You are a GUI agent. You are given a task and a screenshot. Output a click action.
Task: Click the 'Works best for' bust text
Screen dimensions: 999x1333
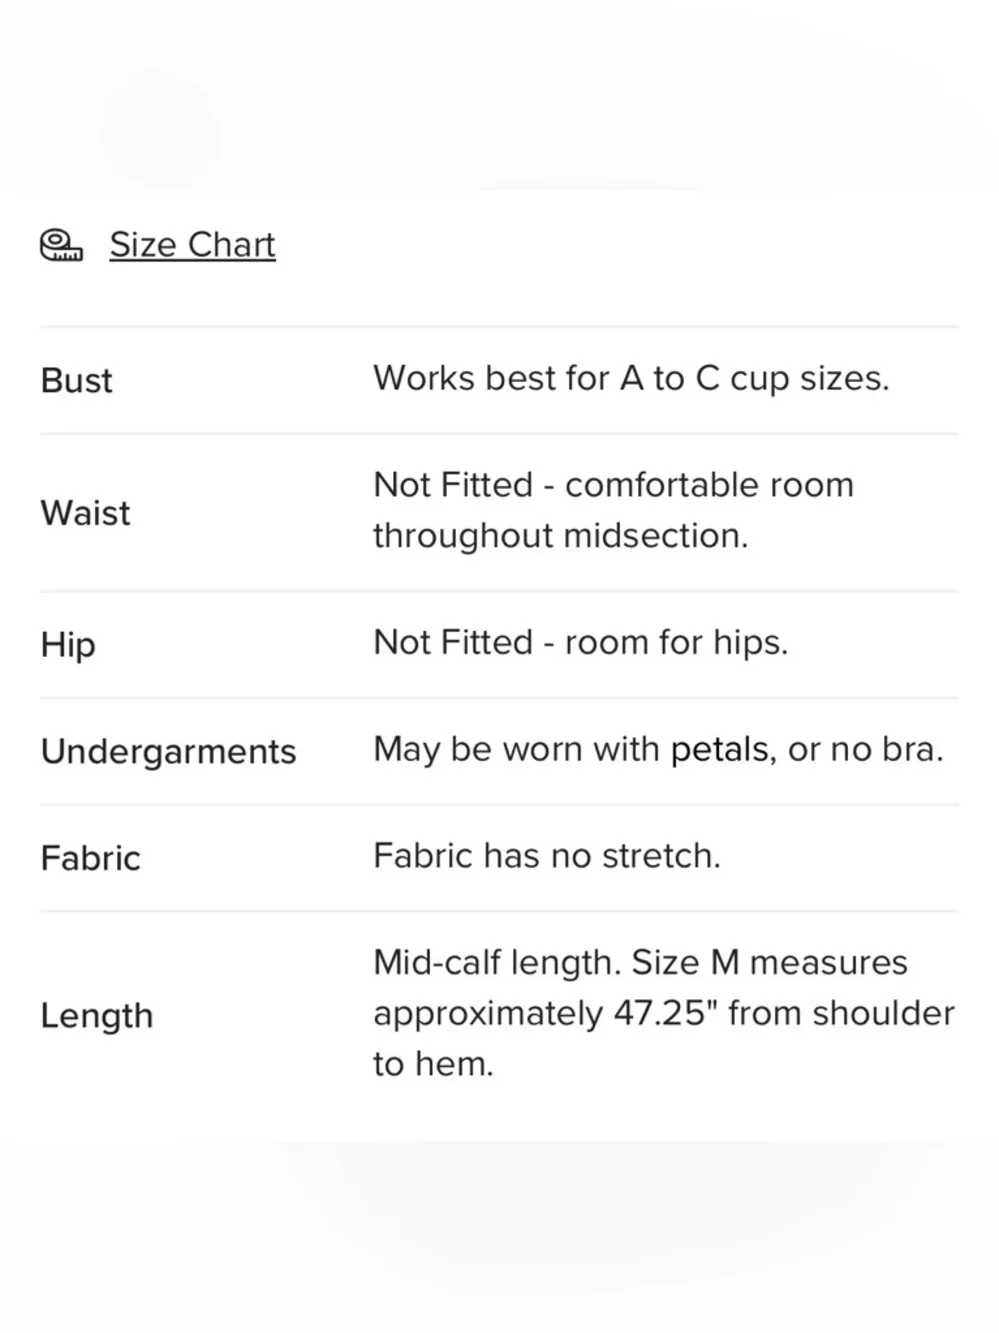491,379
